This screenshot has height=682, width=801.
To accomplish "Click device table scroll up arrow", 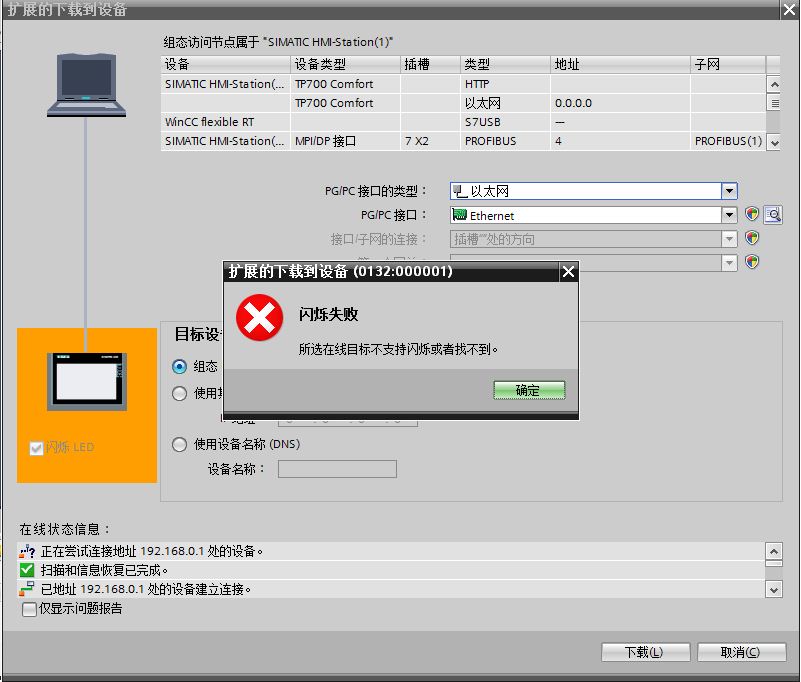I will click(774, 84).
